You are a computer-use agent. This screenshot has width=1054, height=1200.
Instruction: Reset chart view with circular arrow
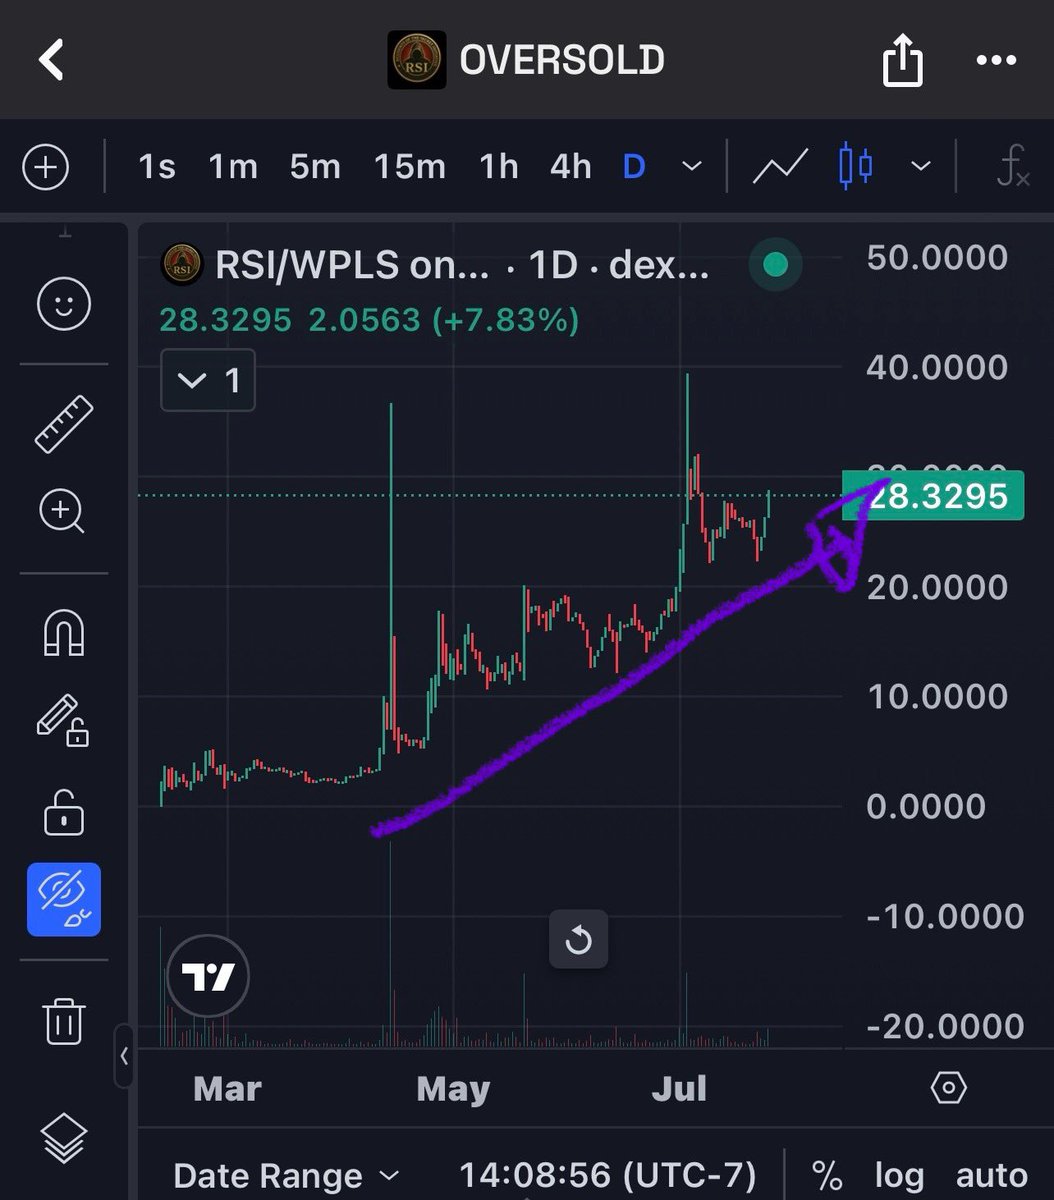579,940
